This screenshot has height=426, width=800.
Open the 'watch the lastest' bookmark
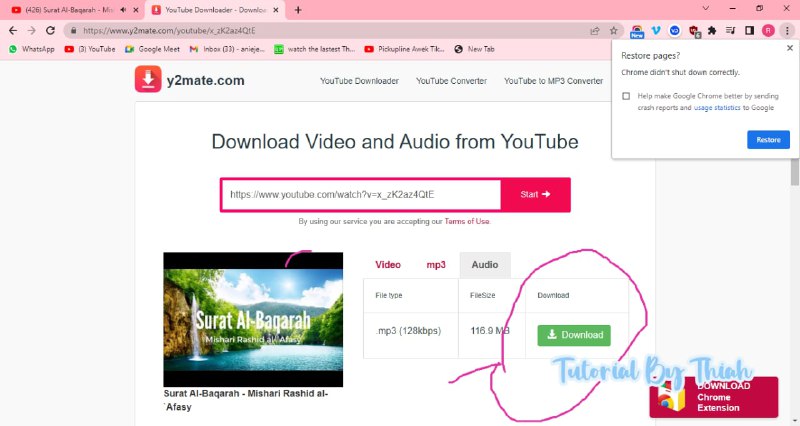pyautogui.click(x=314, y=49)
